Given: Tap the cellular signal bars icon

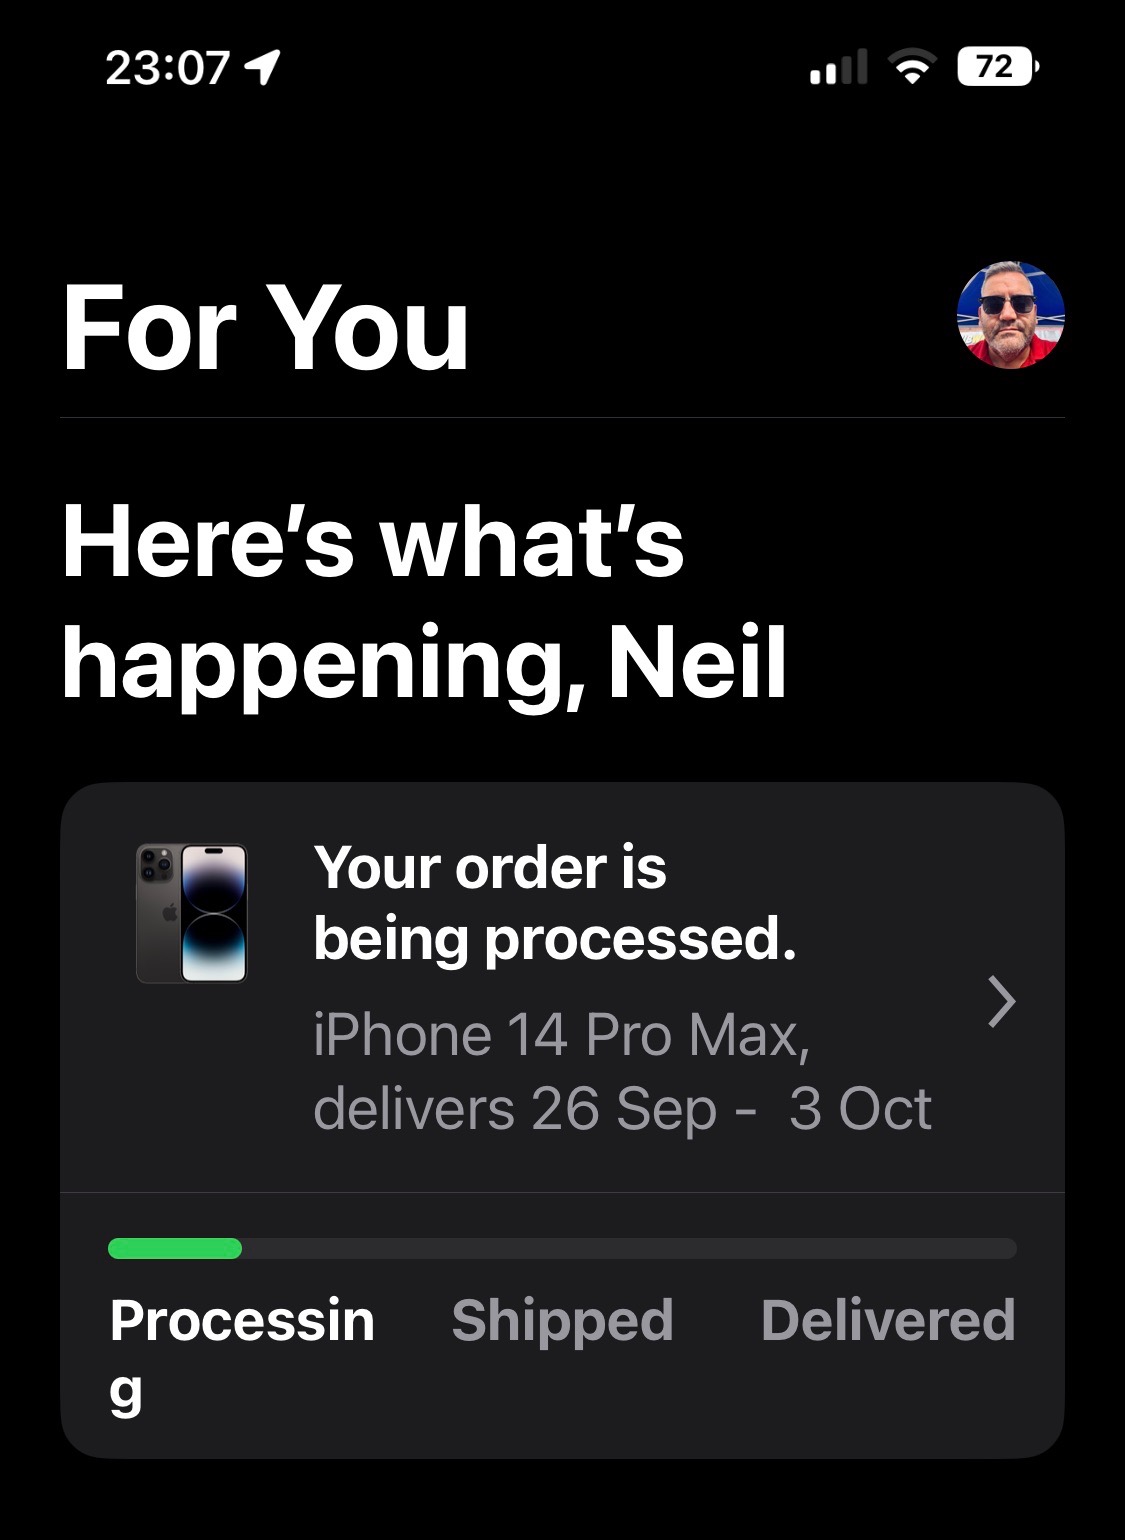Looking at the screenshot, I should pyautogui.click(x=838, y=67).
